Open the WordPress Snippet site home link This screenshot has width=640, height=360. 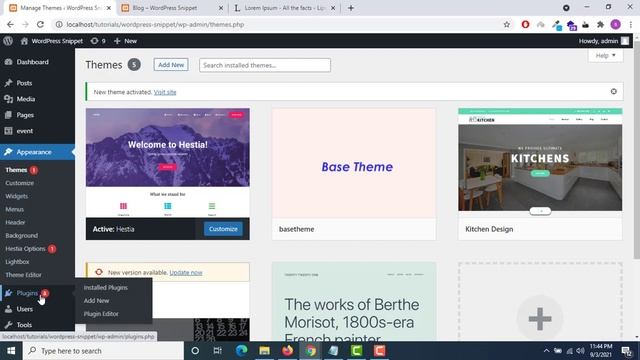pyautogui.click(x=52, y=41)
